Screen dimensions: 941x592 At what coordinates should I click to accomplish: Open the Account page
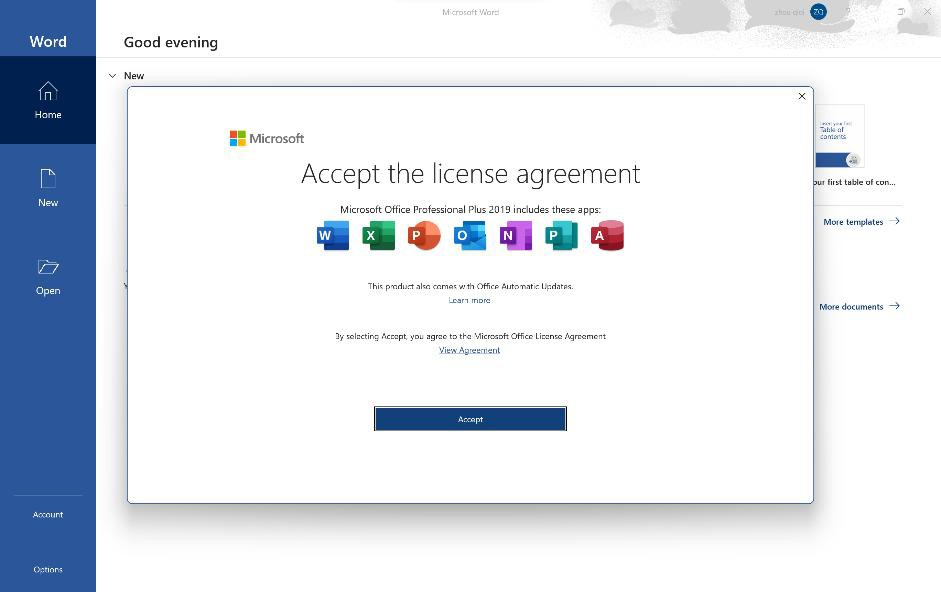point(48,514)
